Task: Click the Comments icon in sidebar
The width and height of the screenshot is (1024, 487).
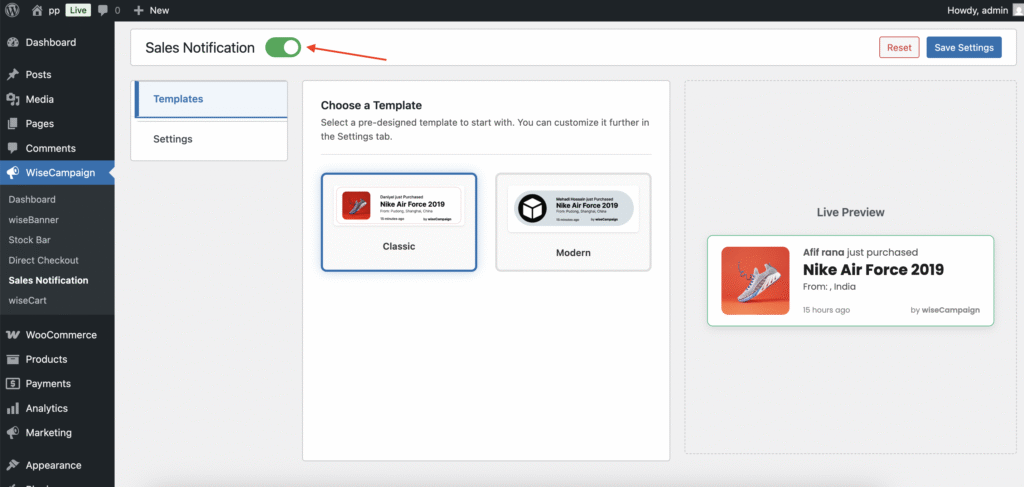Action: (x=12, y=148)
